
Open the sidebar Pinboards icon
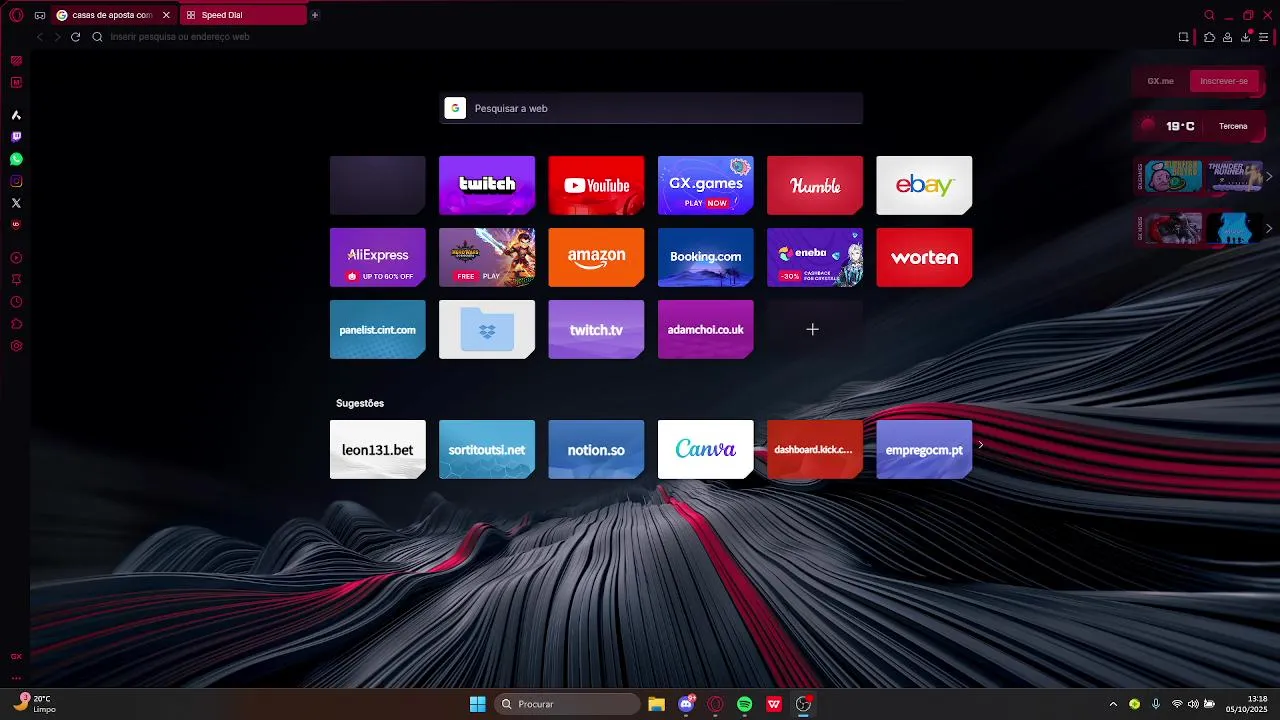click(16, 280)
